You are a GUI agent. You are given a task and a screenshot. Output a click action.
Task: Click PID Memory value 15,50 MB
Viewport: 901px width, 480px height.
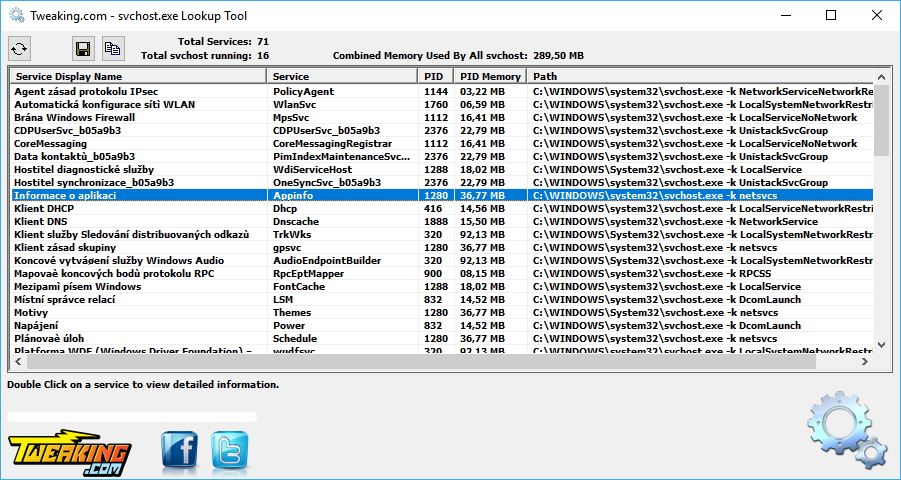point(482,221)
